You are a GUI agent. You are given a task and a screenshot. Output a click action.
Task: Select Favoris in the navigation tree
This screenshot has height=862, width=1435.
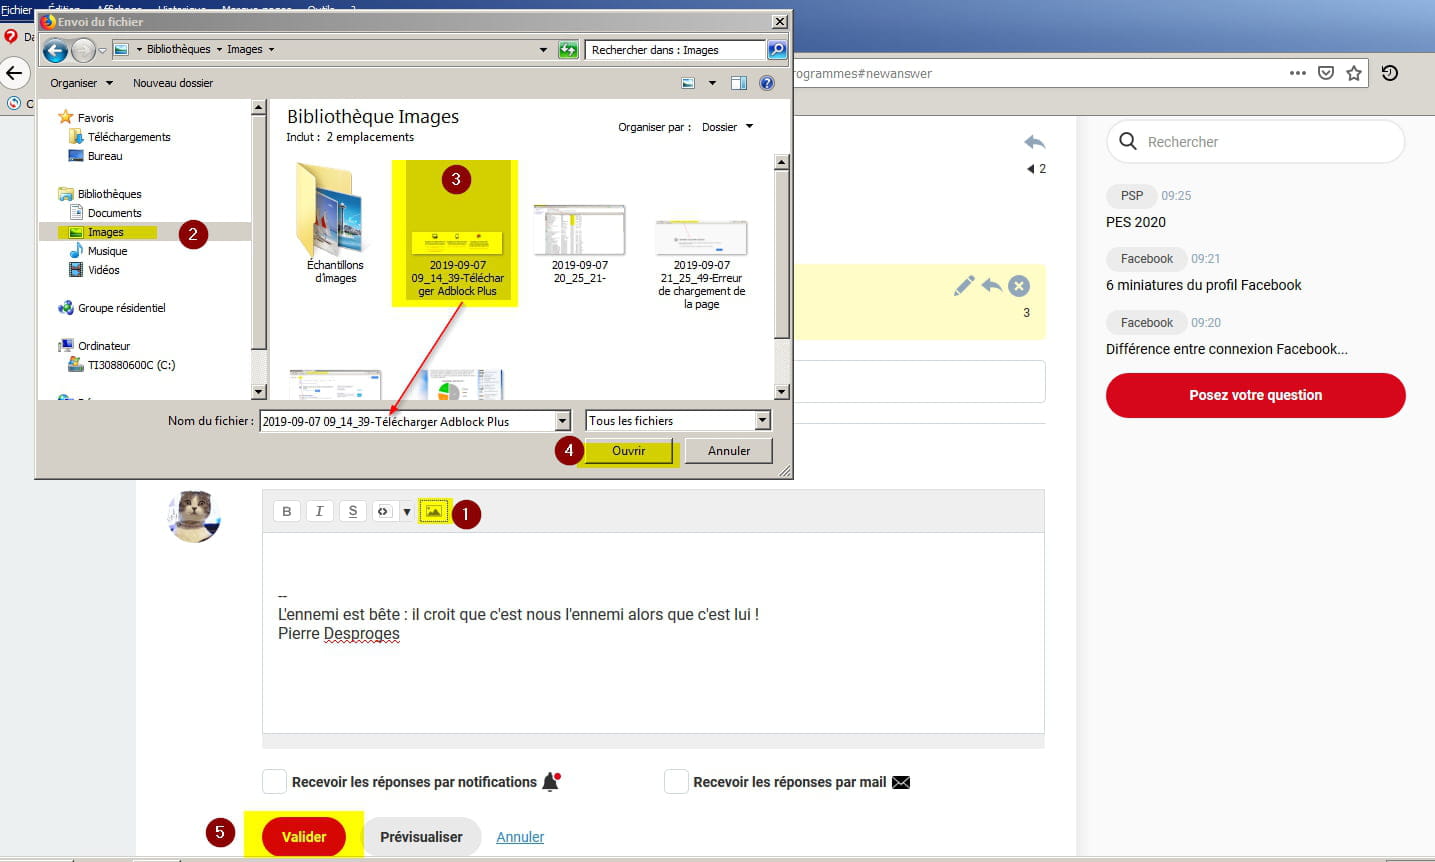[87, 117]
